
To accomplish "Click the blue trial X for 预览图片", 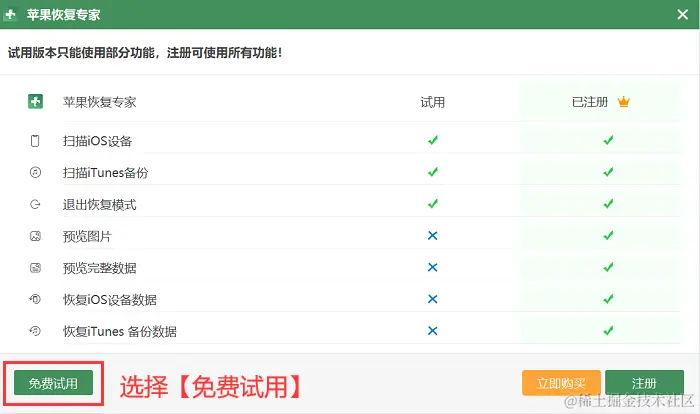I will (x=433, y=235).
